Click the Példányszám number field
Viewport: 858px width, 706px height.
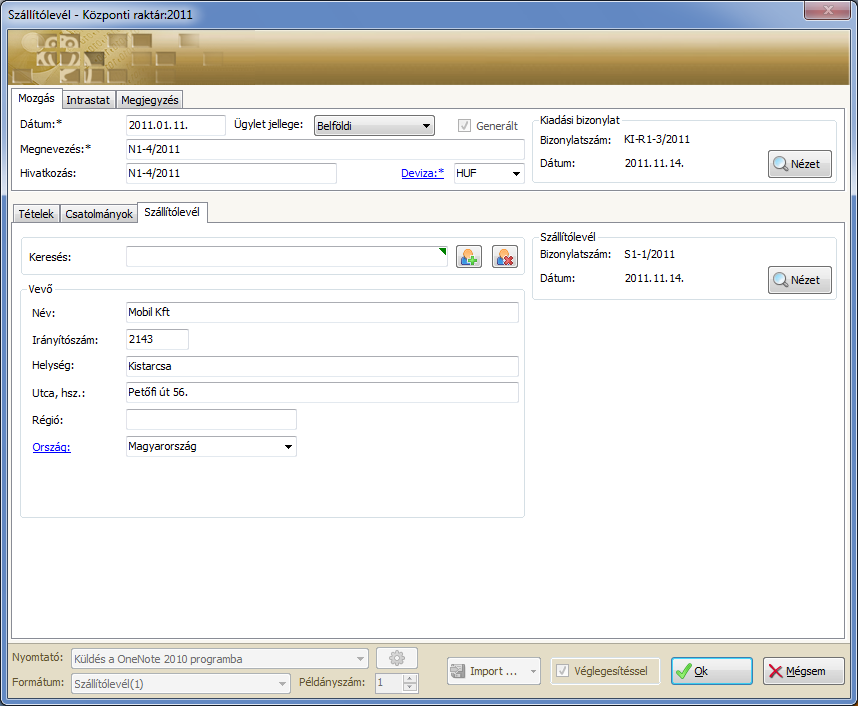(x=389, y=683)
